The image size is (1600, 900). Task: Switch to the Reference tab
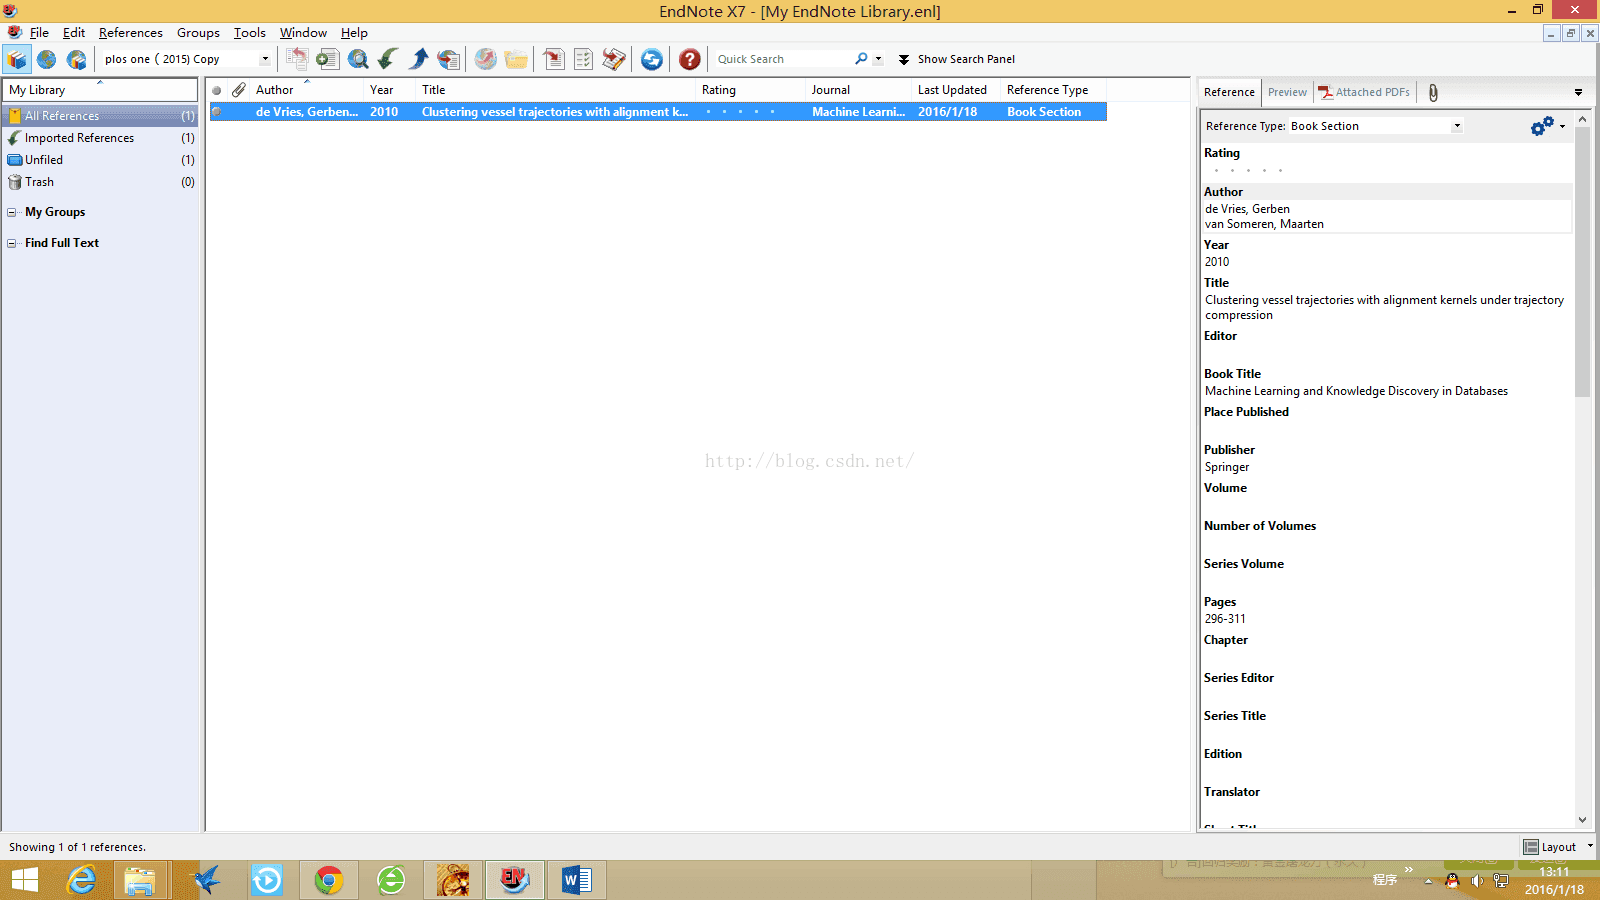pos(1229,92)
